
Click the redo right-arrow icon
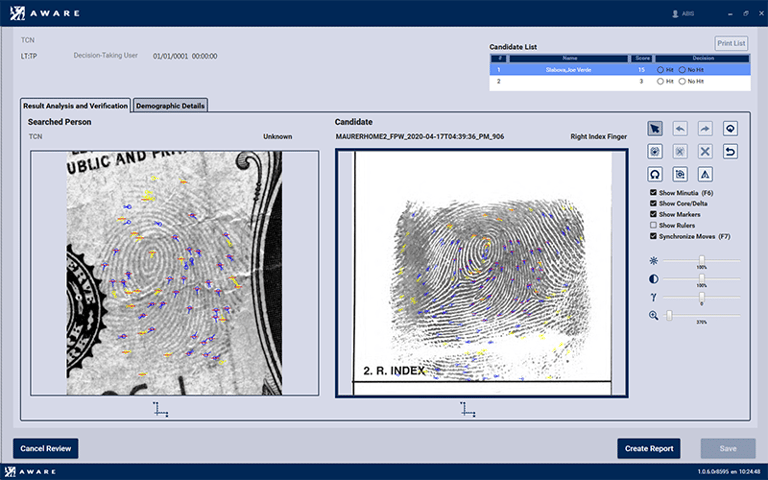click(705, 128)
